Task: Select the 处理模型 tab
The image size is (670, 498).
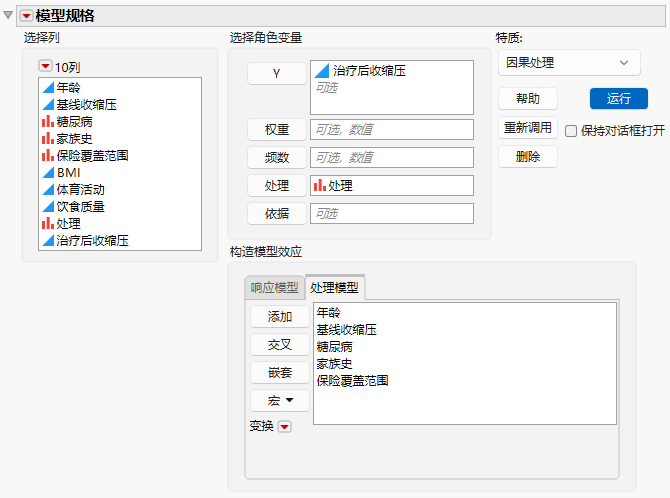Action: [x=335, y=288]
